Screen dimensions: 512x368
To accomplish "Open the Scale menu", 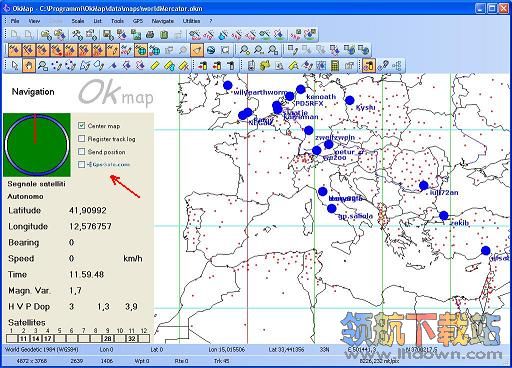I will click(78, 21).
